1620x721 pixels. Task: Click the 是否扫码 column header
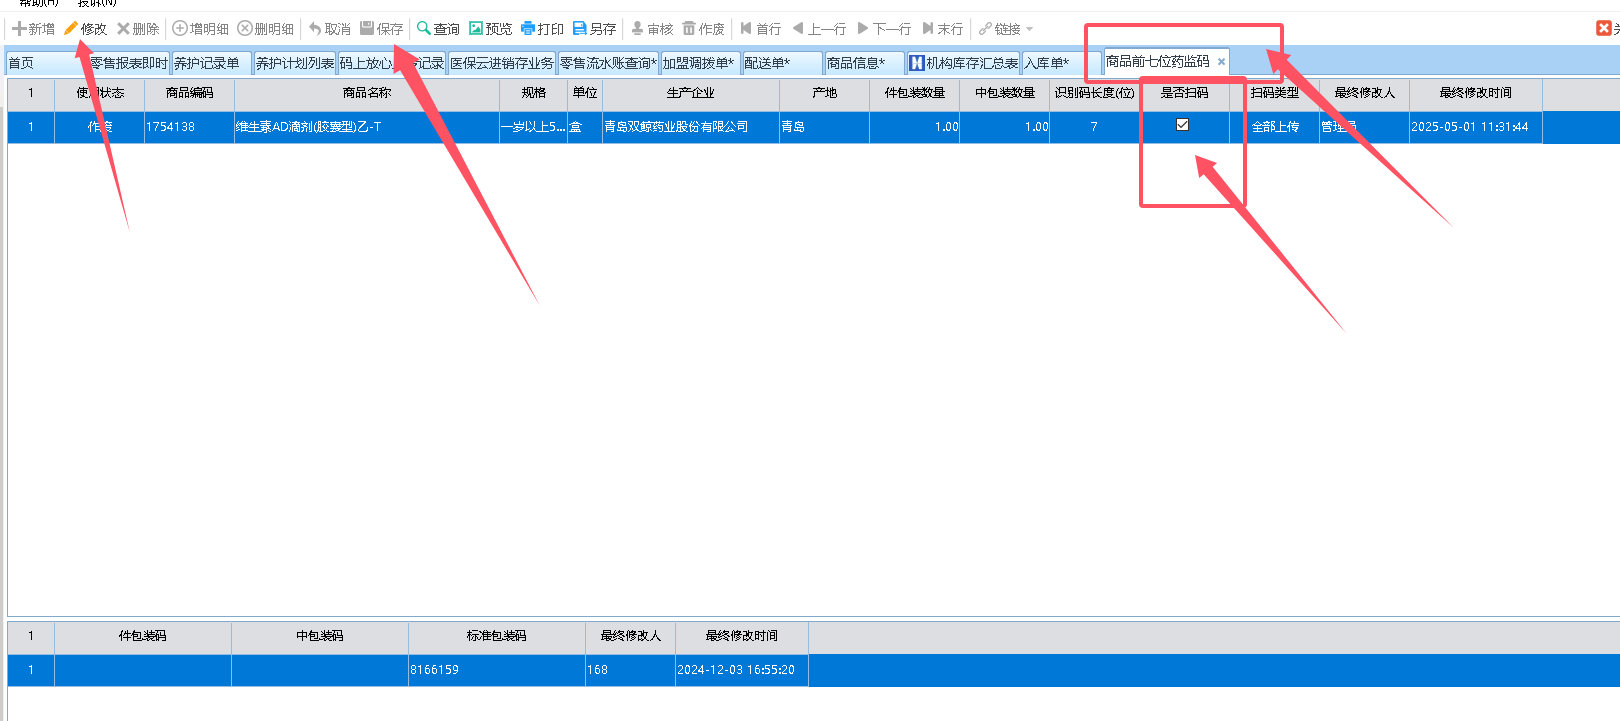[1185, 93]
